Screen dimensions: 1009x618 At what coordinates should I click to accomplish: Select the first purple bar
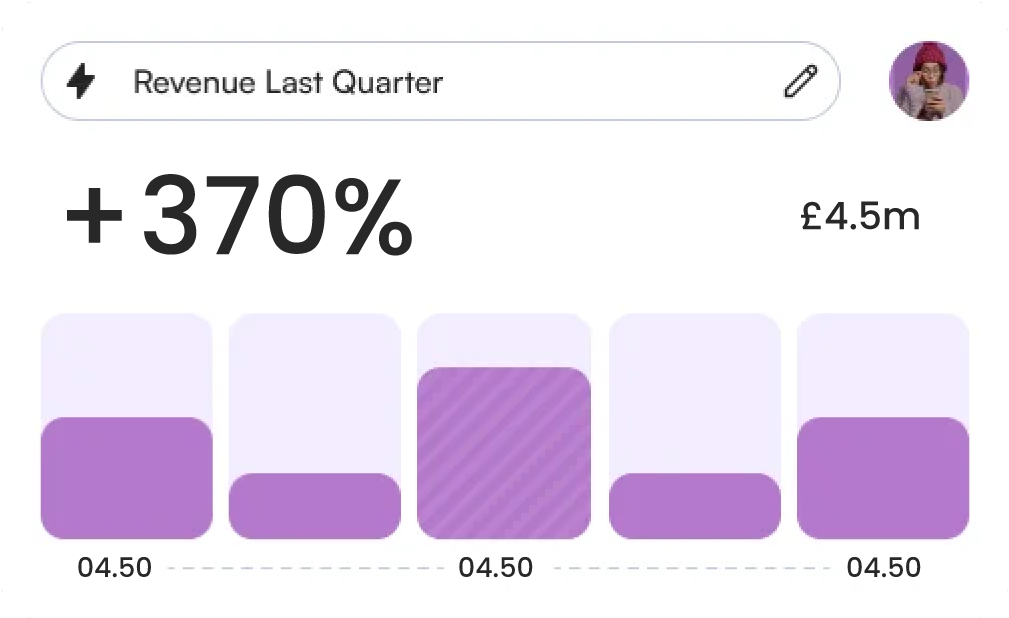click(127, 478)
